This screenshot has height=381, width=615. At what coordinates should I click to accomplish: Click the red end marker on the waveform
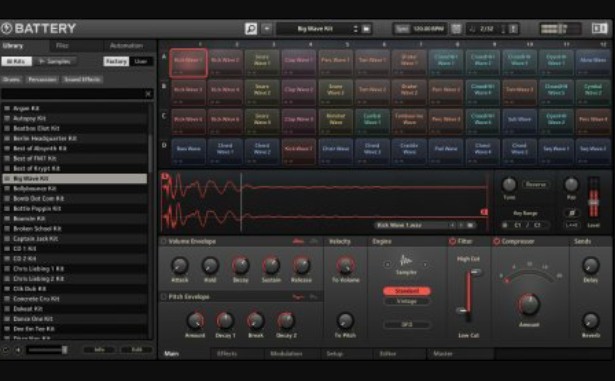click(484, 212)
